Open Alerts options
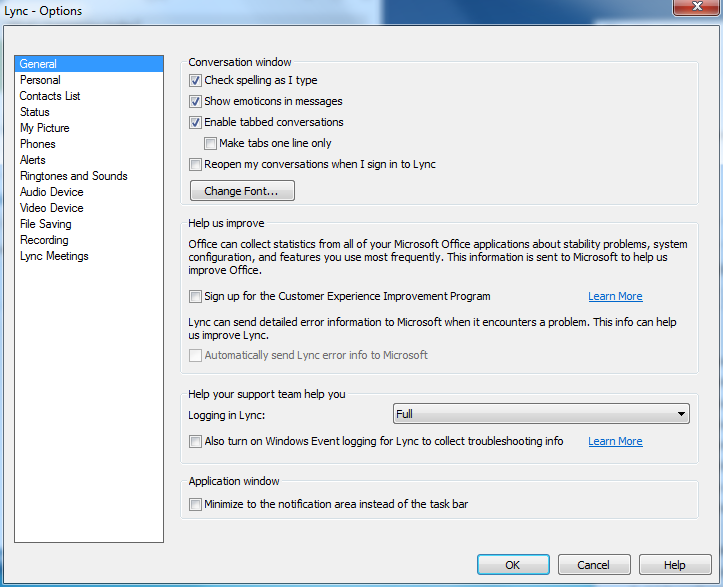Viewport: 723px width, 587px height. (89, 160)
